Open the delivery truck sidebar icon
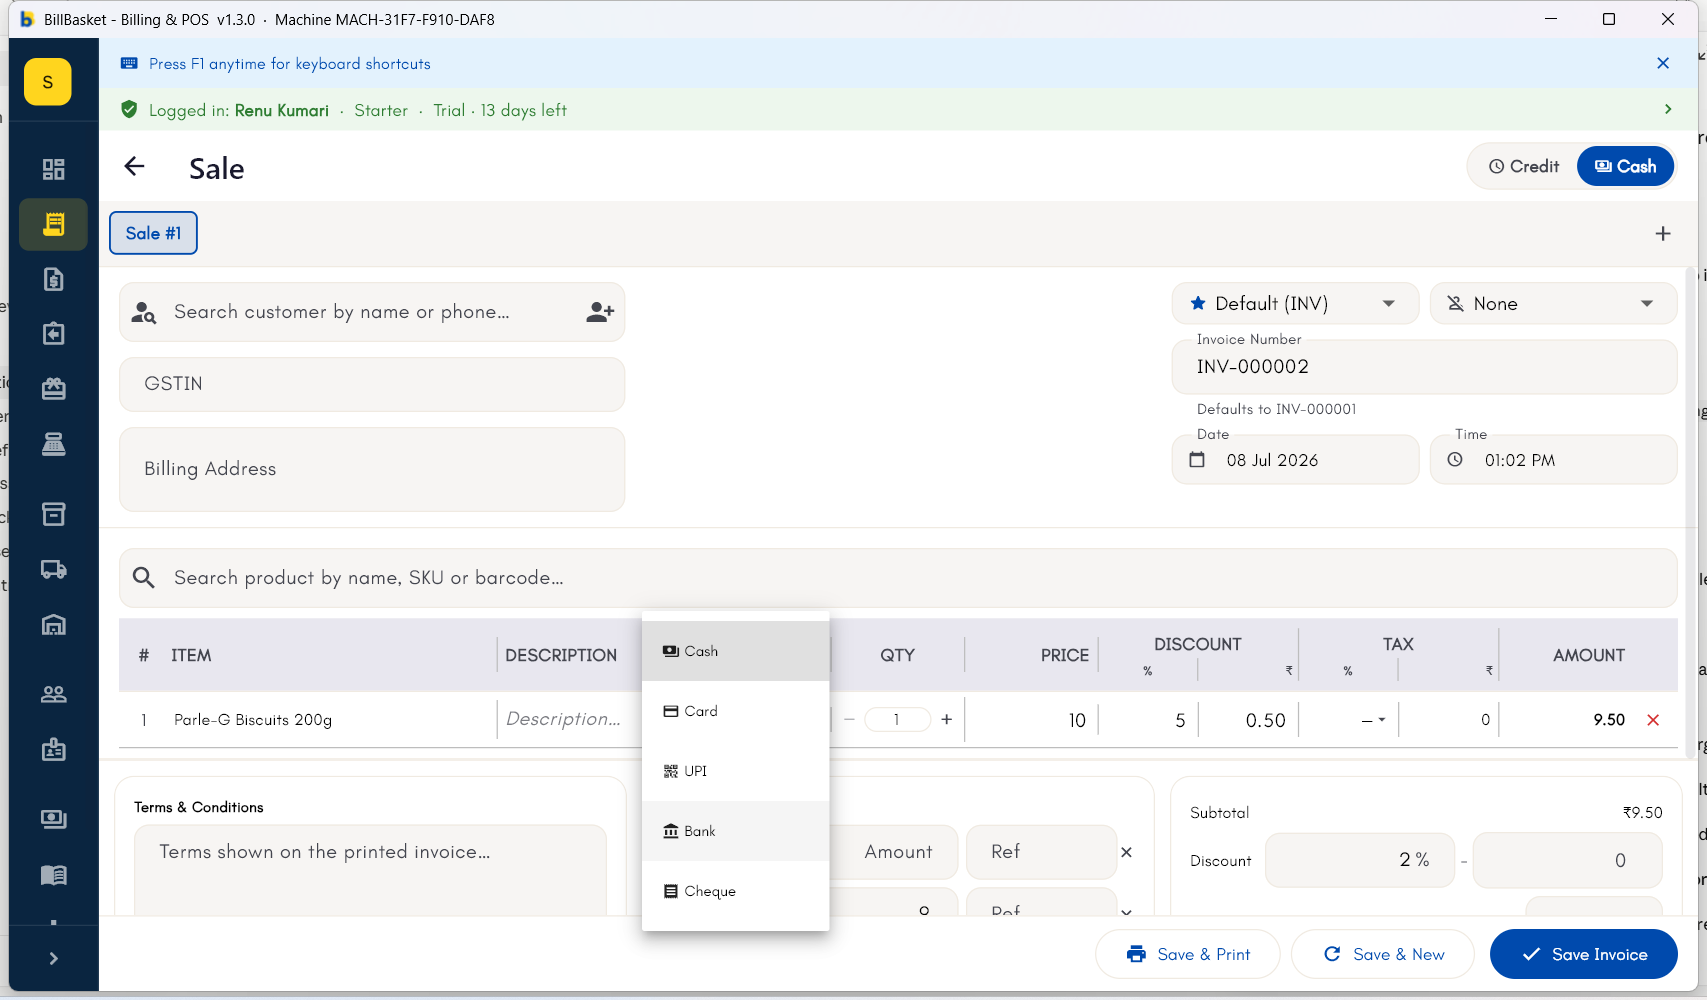This screenshot has height=1000, width=1707. click(x=53, y=569)
